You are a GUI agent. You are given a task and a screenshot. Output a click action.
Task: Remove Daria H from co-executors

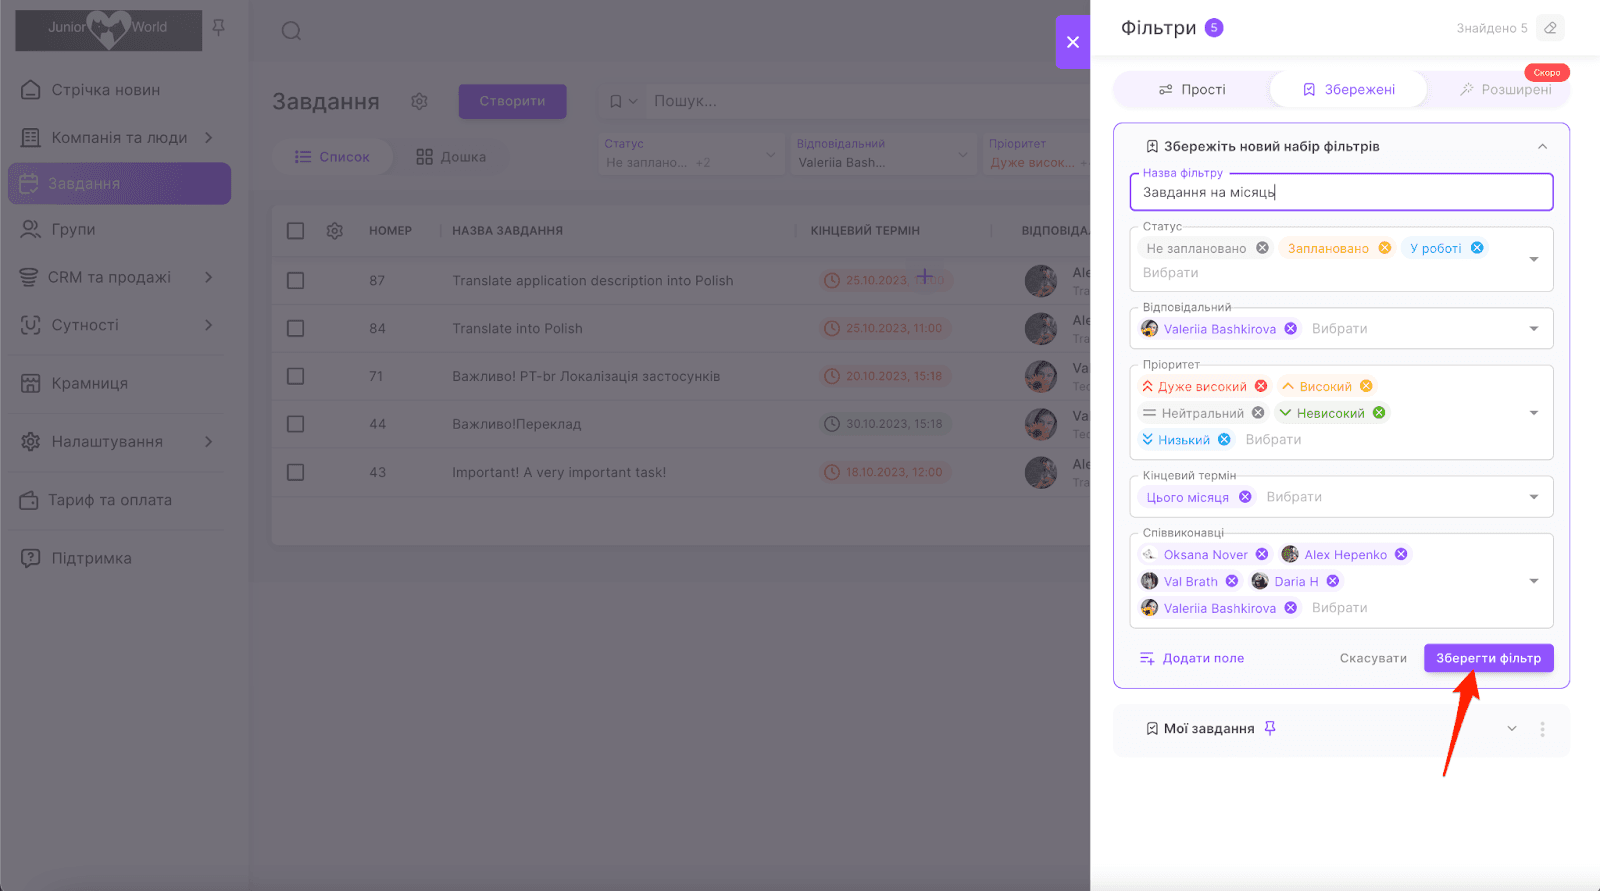tap(1333, 582)
